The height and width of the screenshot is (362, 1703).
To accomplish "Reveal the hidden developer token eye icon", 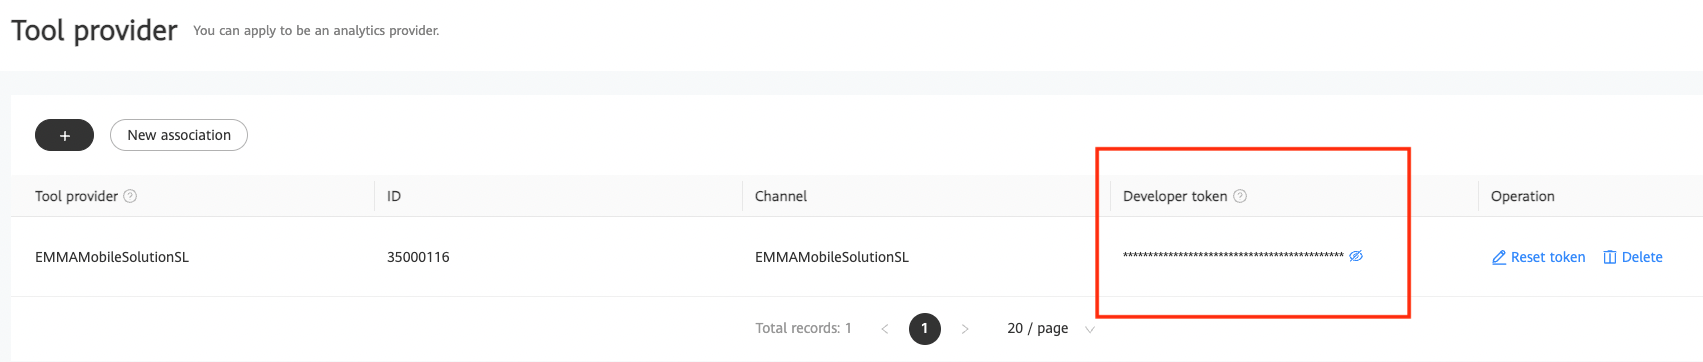I will (x=1356, y=256).
